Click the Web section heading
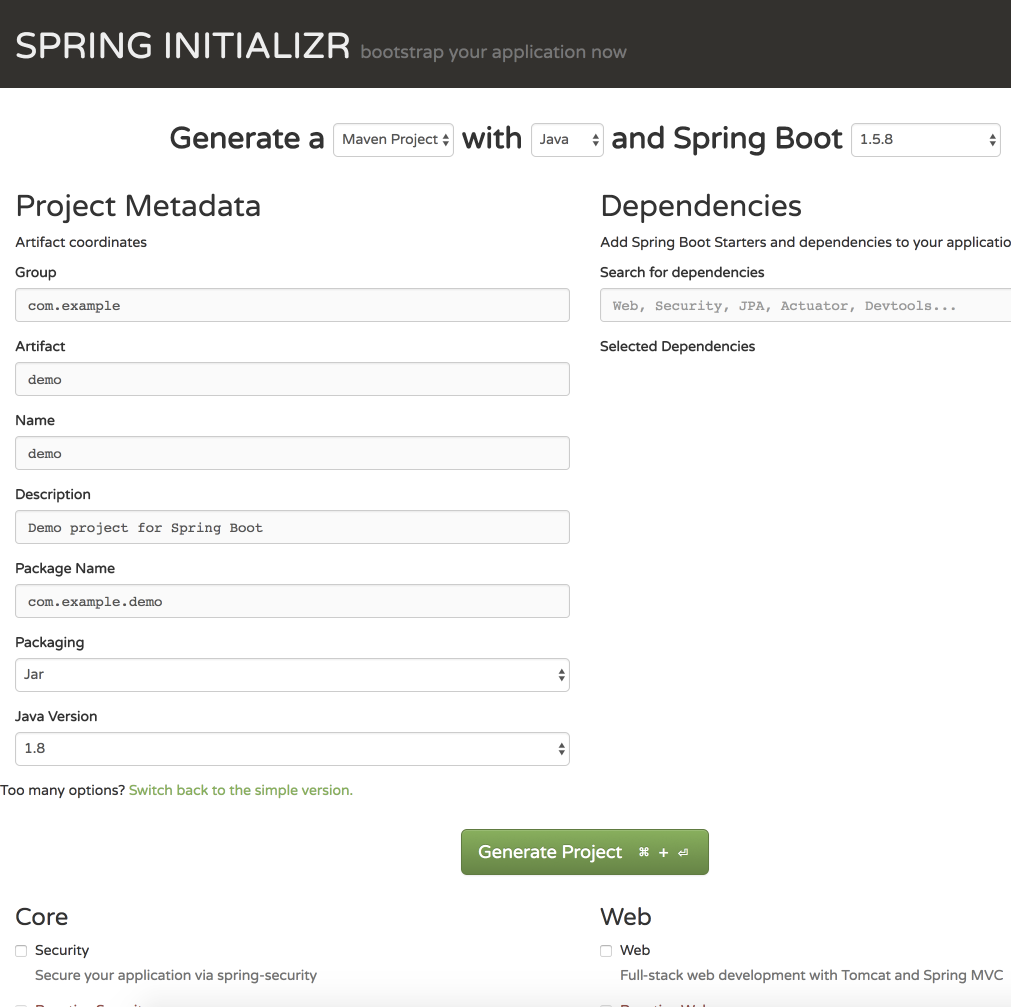 (x=625, y=917)
